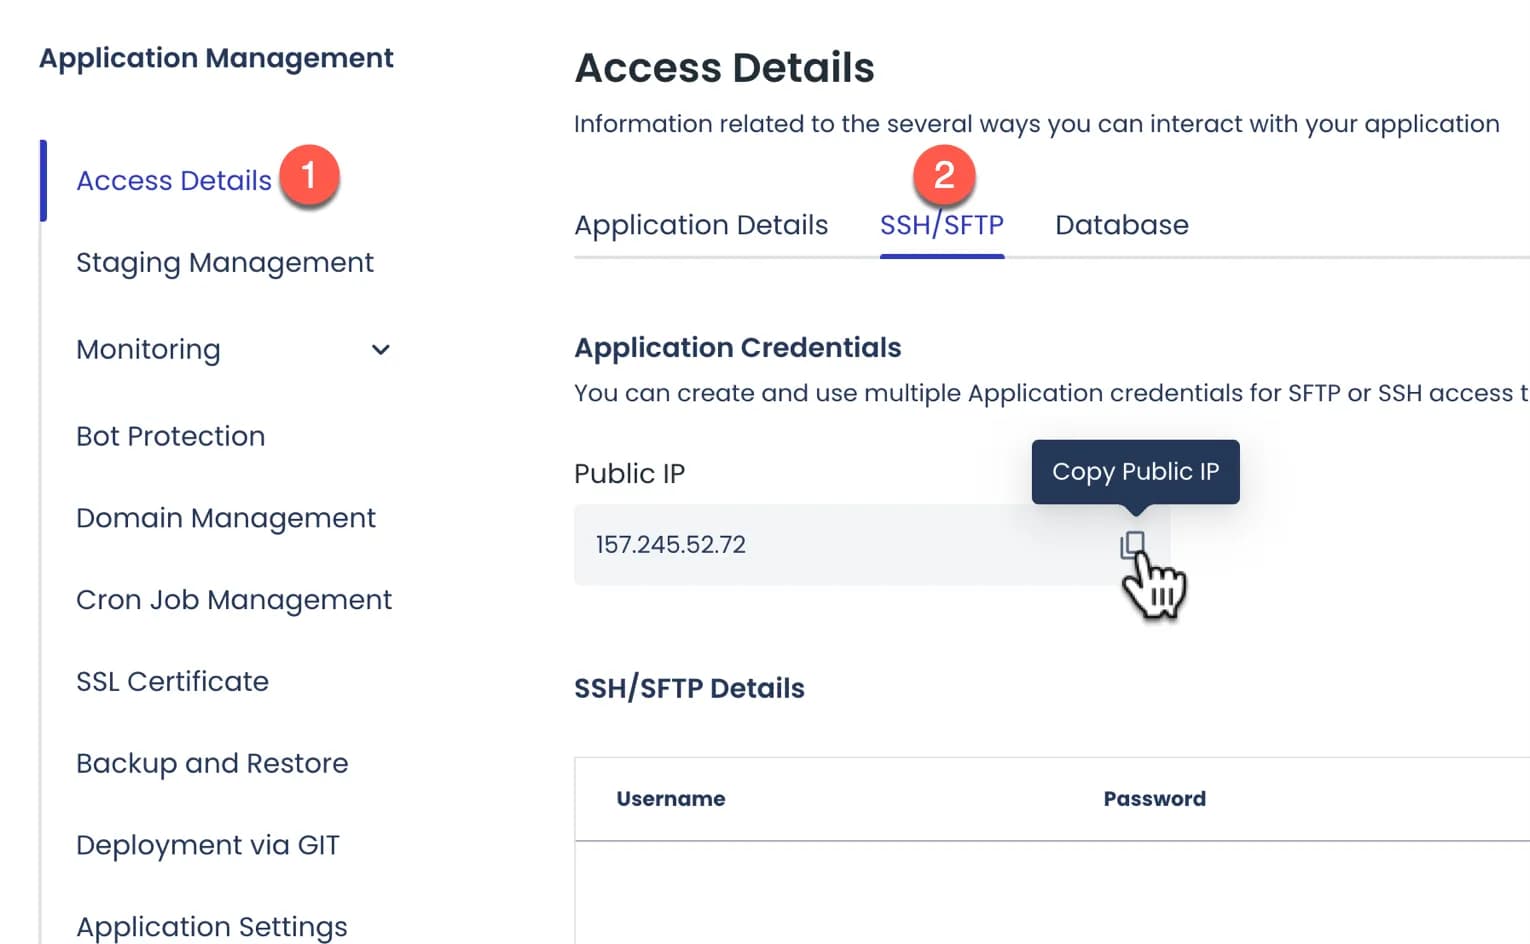Image resolution: width=1530 pixels, height=944 pixels.
Task: Open Application Settings
Action: pos(211,926)
